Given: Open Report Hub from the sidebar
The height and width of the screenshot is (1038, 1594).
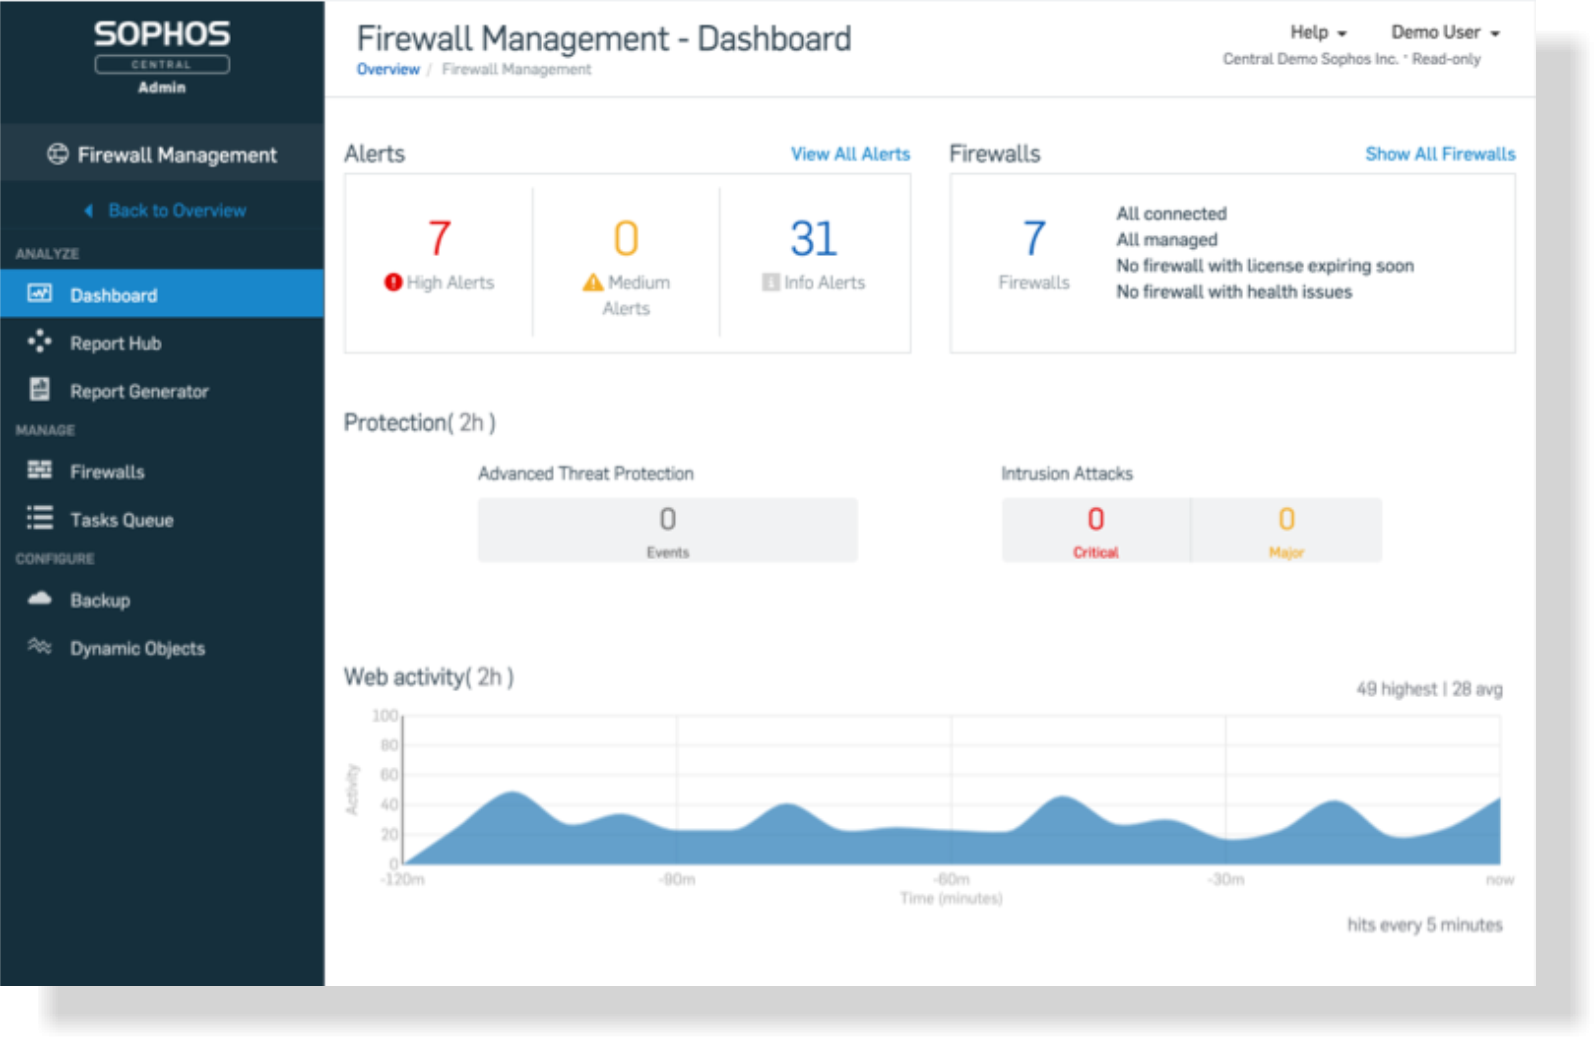Looking at the screenshot, I should tap(162, 343).
